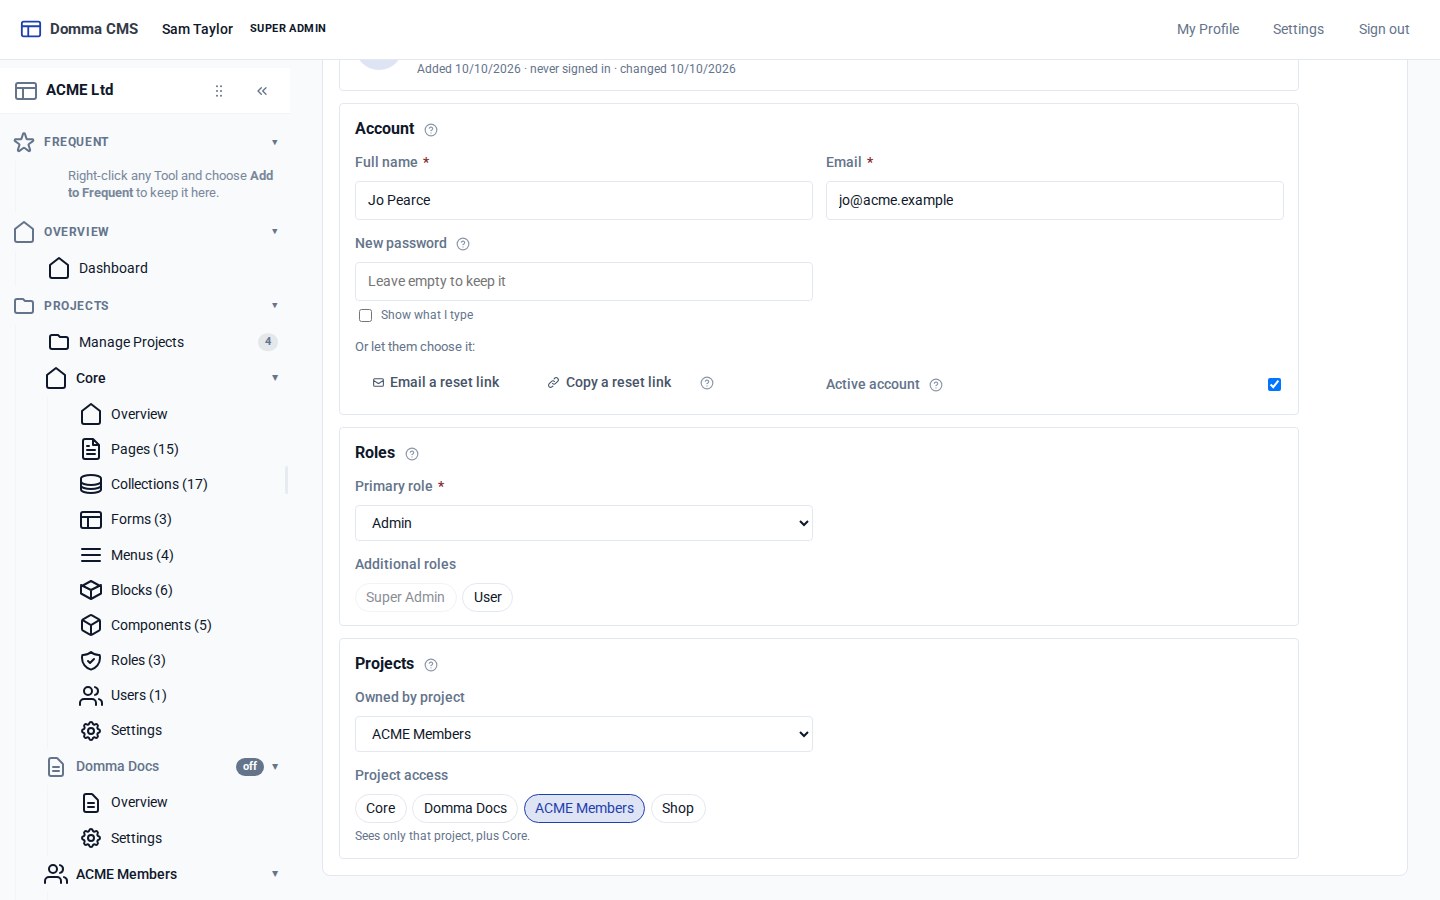1440x900 pixels.
Task: Open help icon beside Active account
Action: coord(936,385)
